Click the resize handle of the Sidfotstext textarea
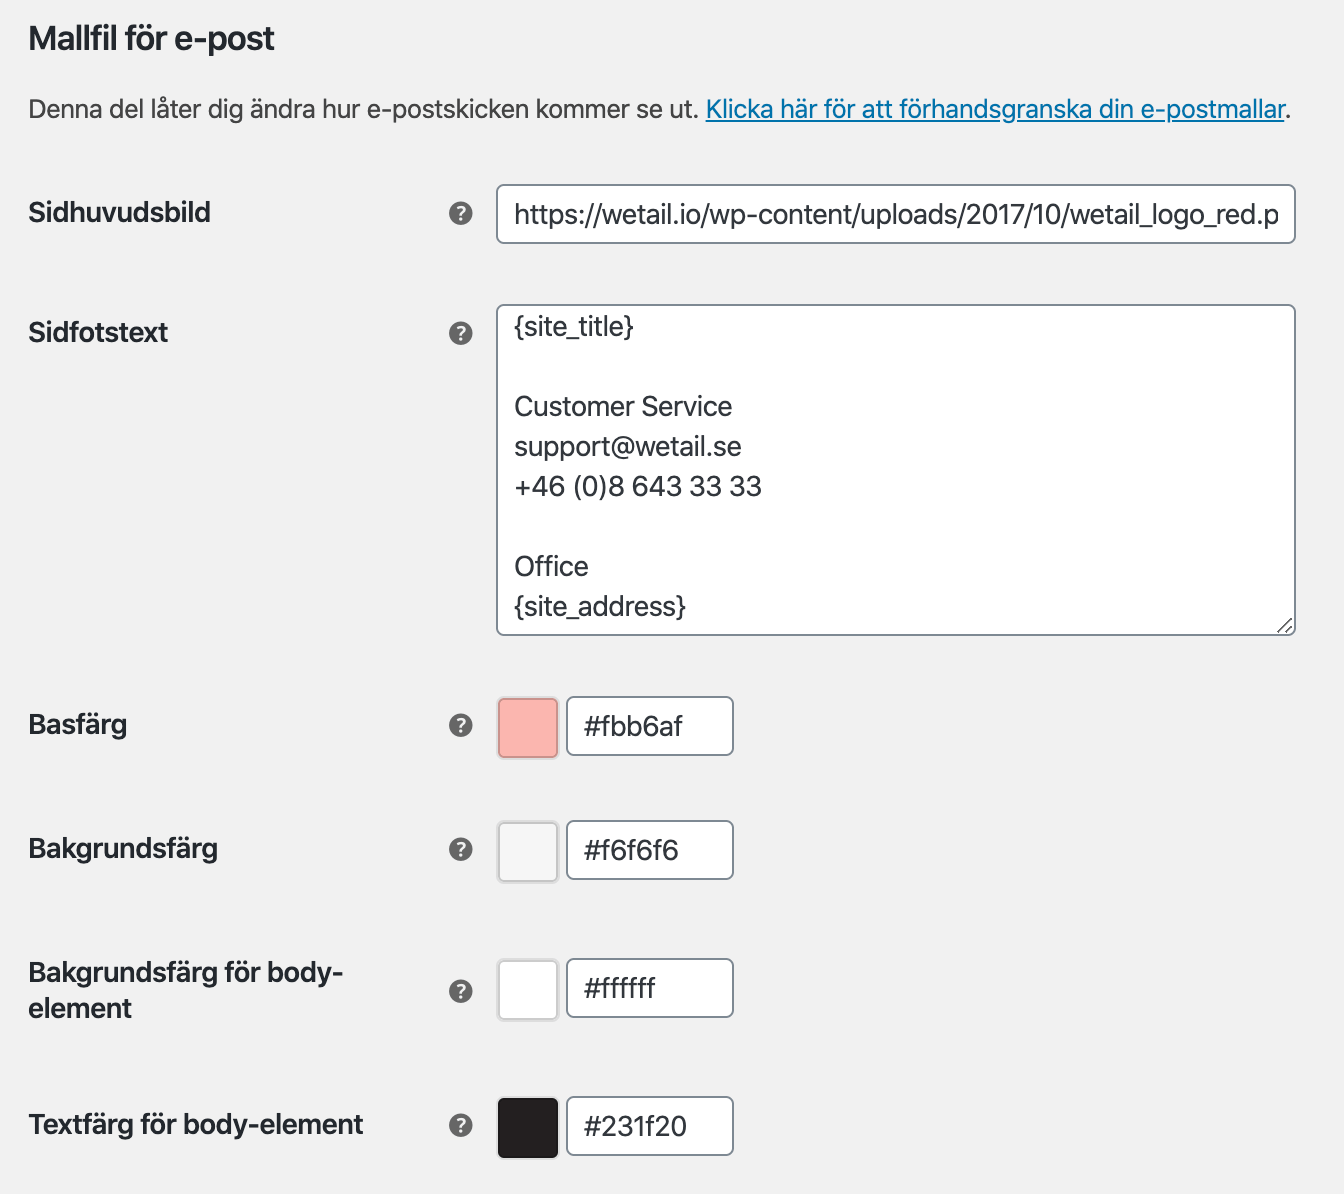 click(1285, 625)
